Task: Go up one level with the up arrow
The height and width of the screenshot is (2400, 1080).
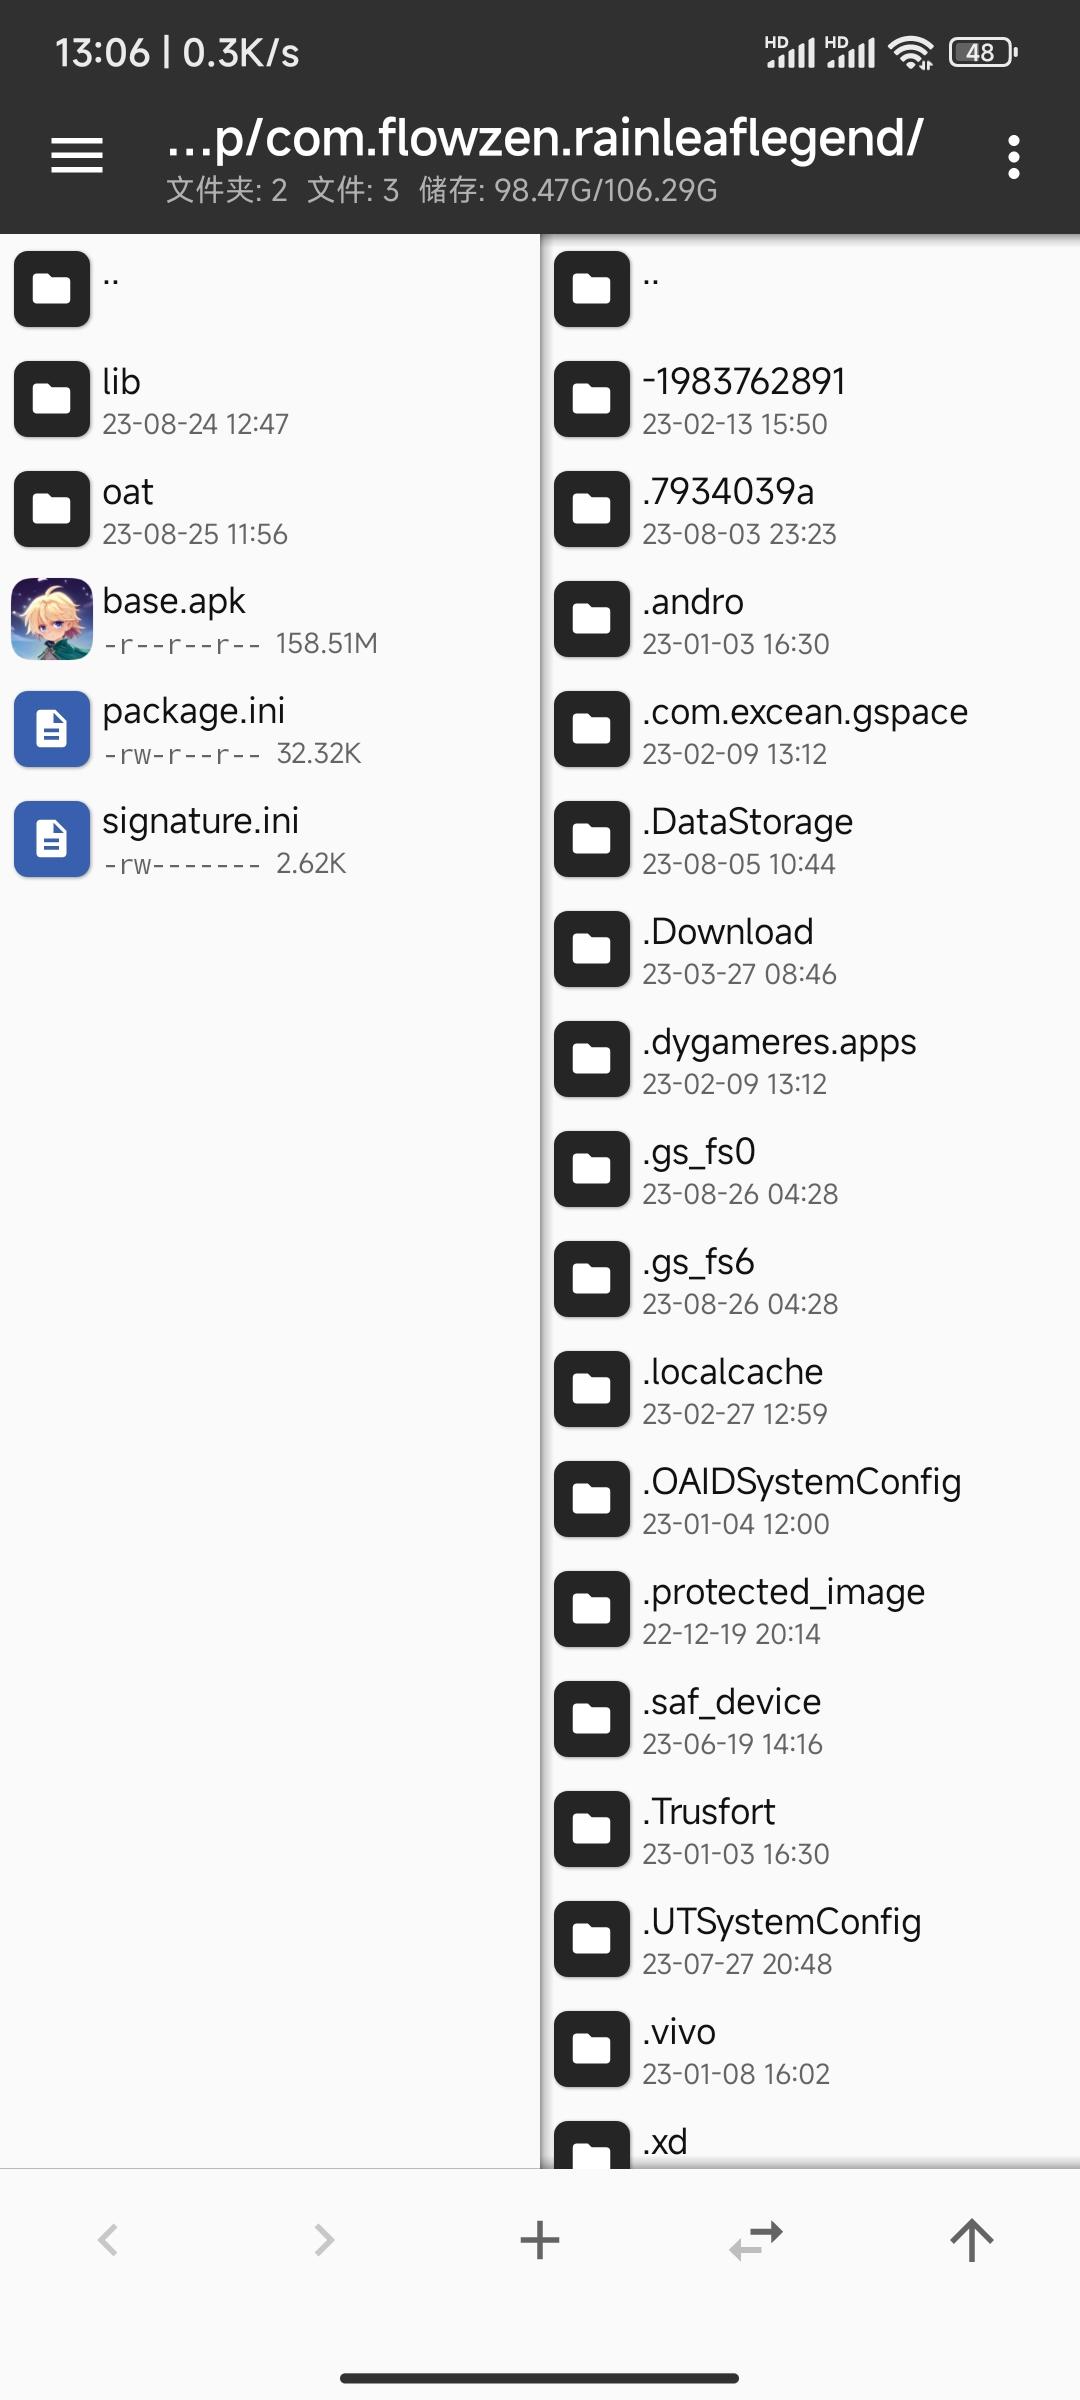Action: 972,2240
